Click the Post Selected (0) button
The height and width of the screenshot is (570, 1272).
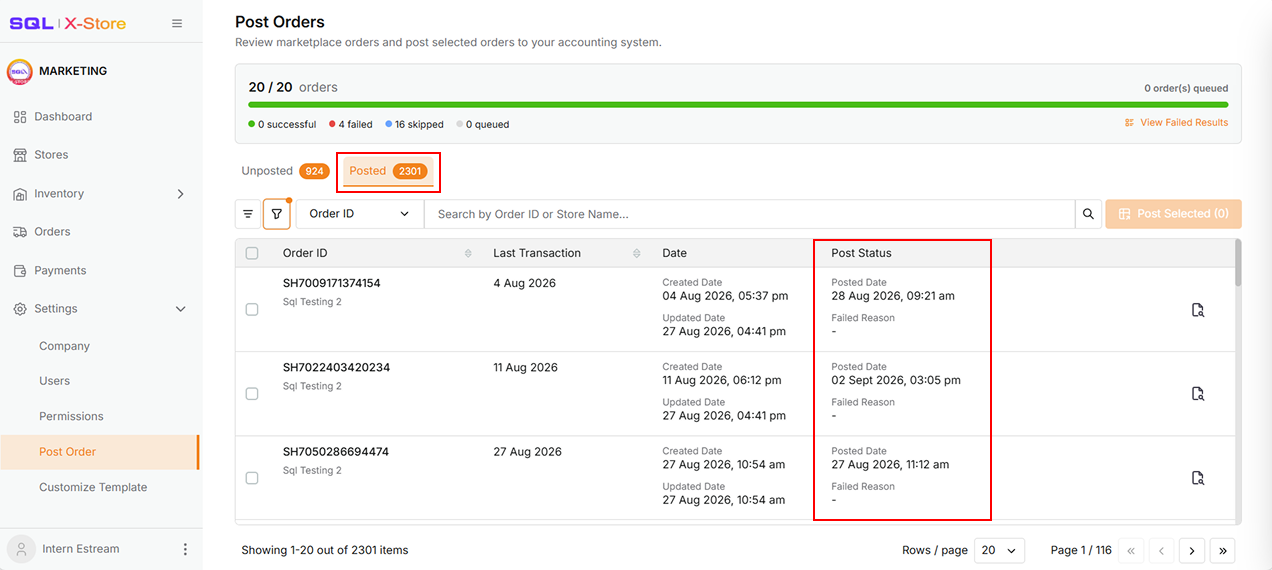[1173, 214]
